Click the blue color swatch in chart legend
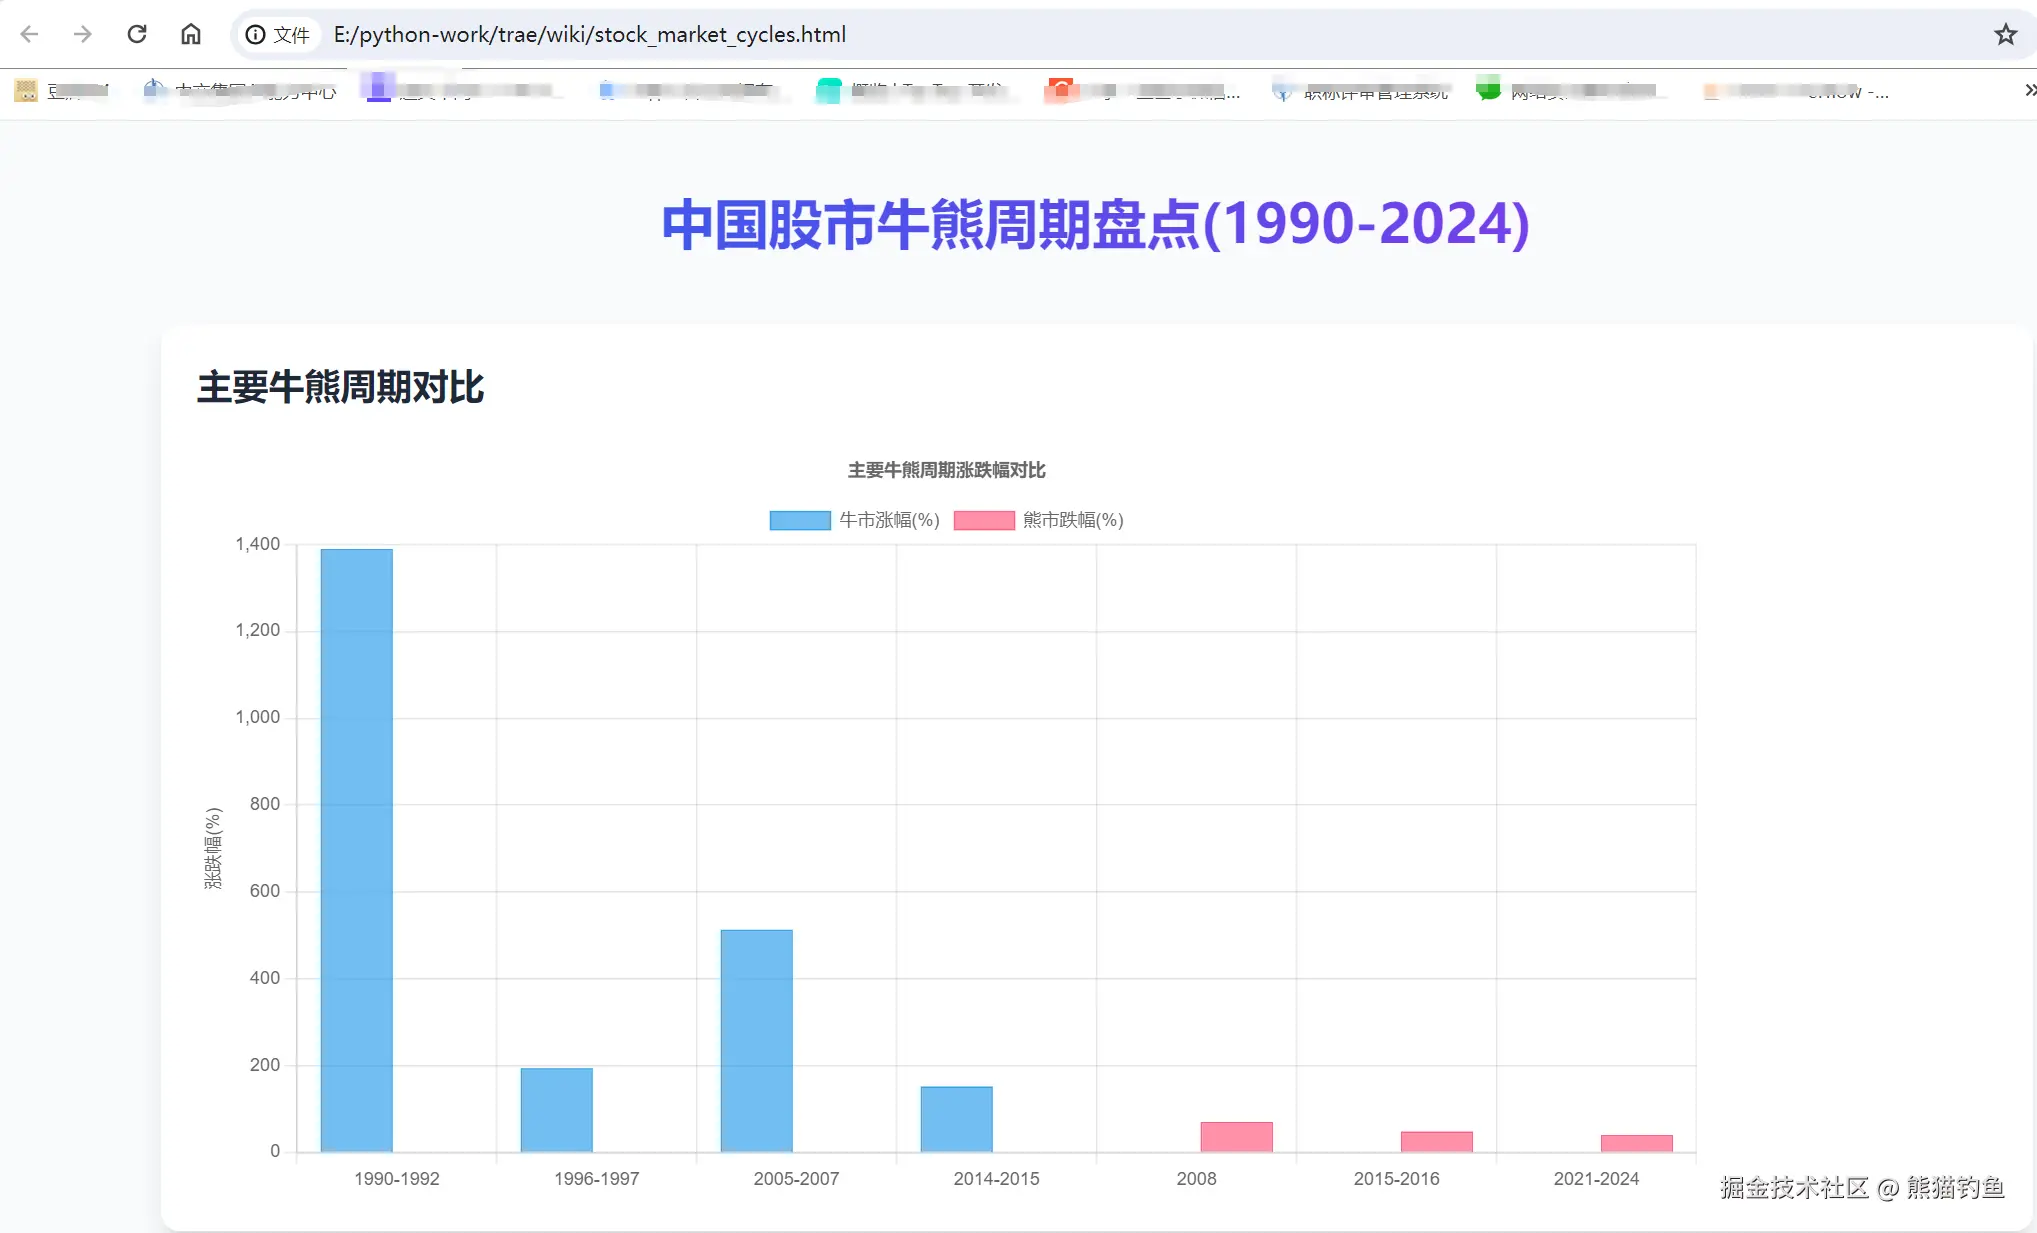 point(799,520)
